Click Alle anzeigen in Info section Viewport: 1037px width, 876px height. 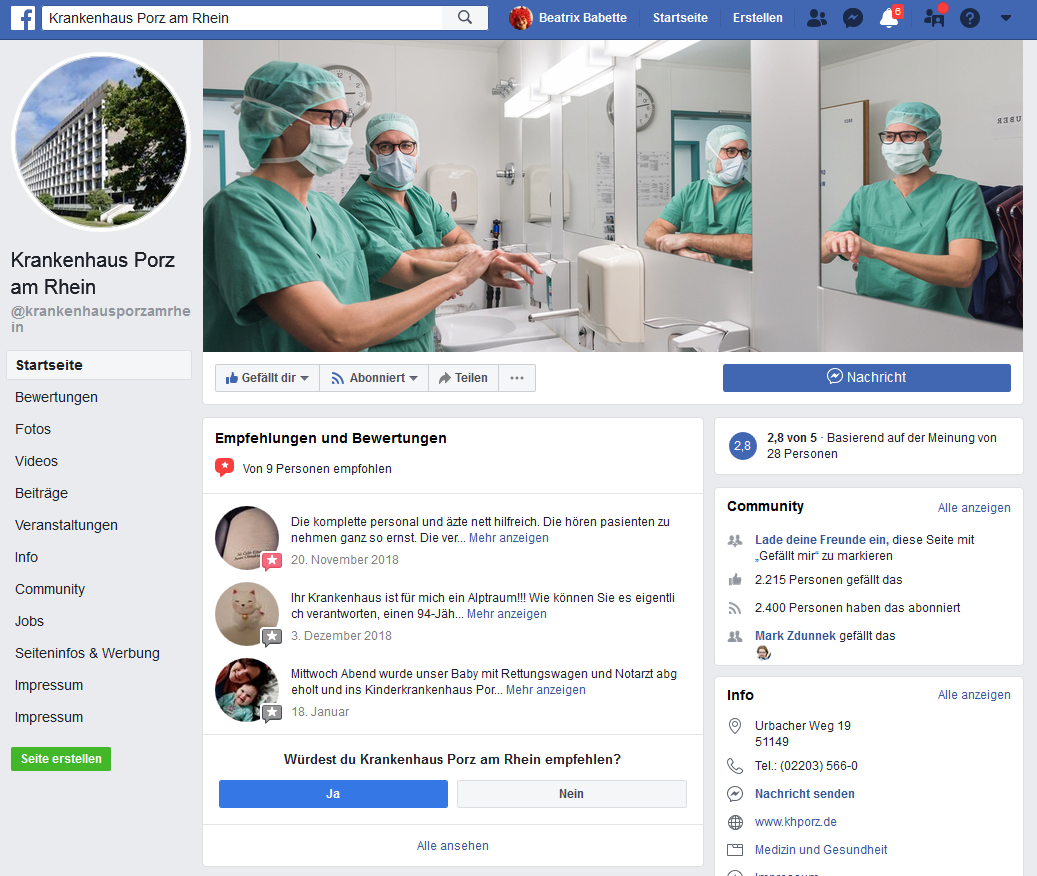point(974,695)
